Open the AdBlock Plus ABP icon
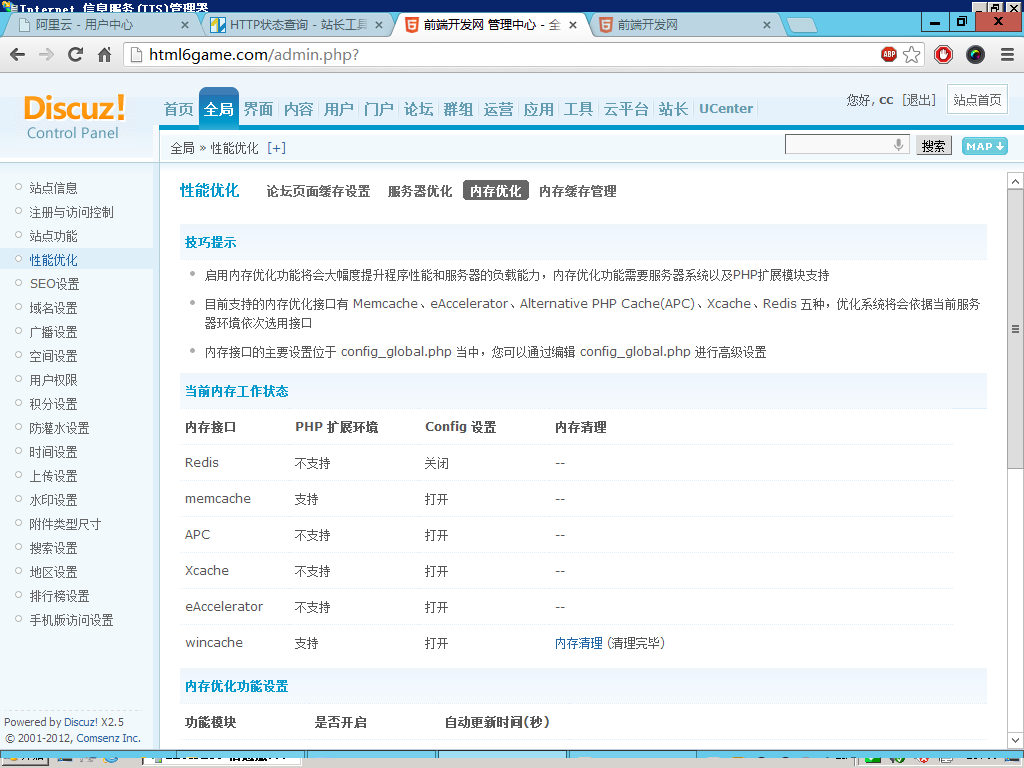Viewport: 1024px width, 768px height. pyautogui.click(x=888, y=55)
